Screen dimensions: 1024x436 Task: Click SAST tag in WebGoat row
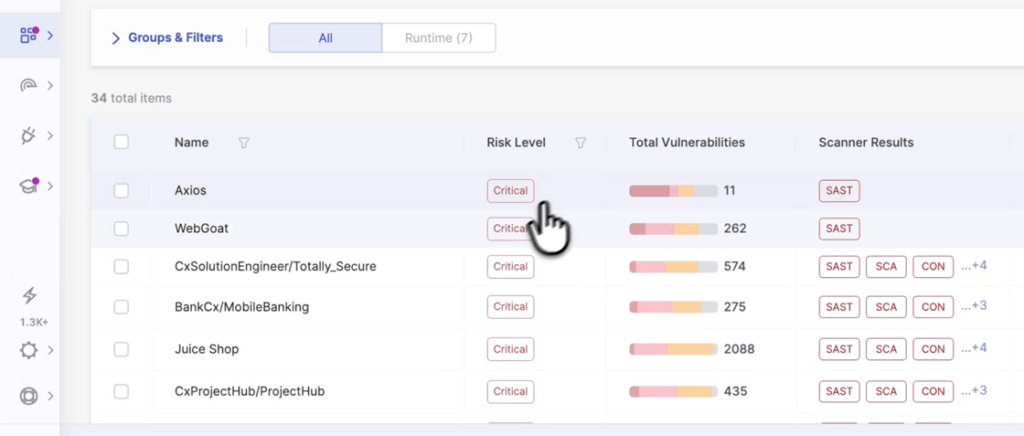(x=839, y=228)
